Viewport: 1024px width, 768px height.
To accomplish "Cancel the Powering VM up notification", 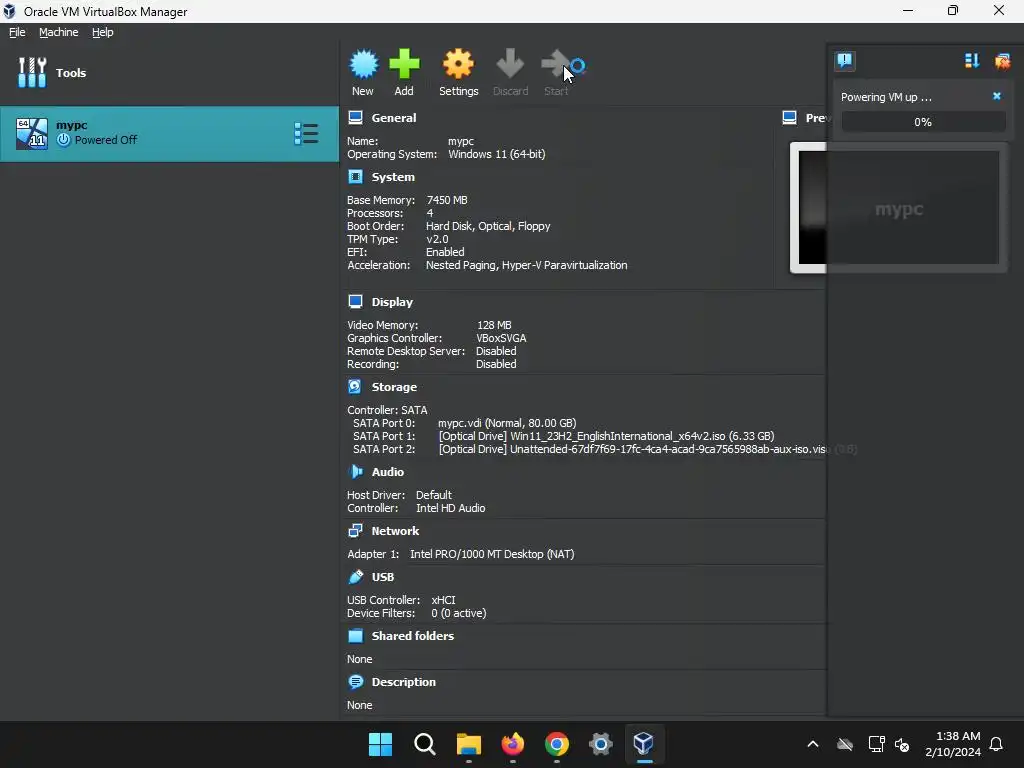I will [997, 96].
